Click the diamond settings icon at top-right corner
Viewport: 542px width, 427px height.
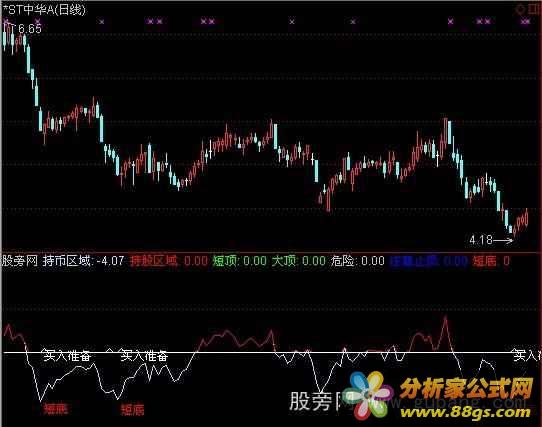pos(520,9)
